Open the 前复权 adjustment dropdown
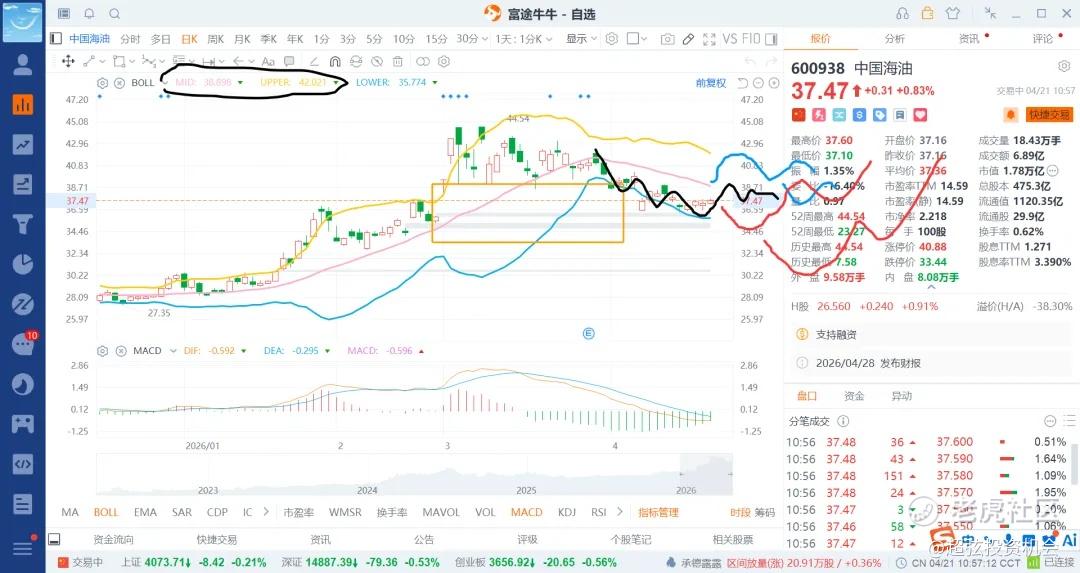The height and width of the screenshot is (573, 1080). tap(711, 83)
